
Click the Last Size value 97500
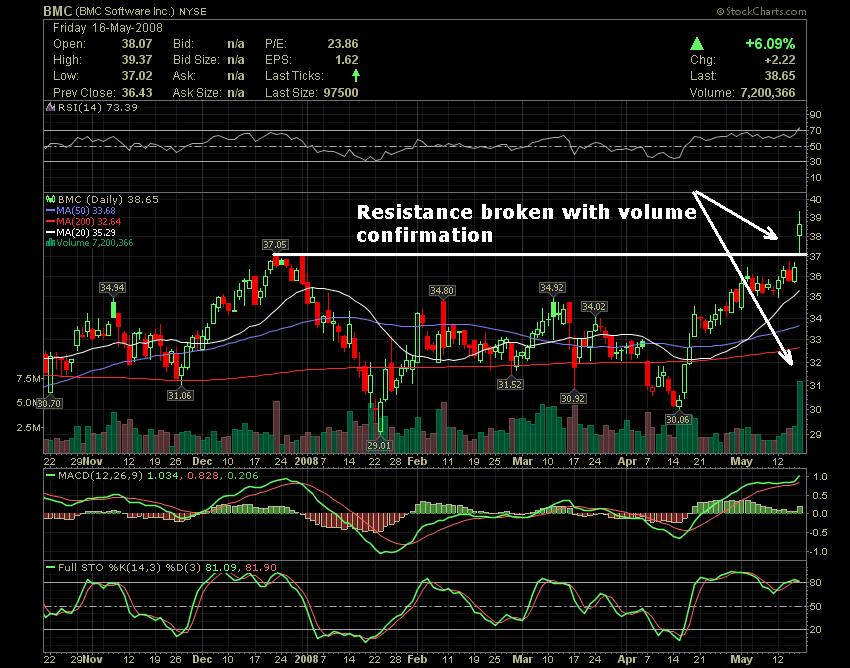pos(341,92)
